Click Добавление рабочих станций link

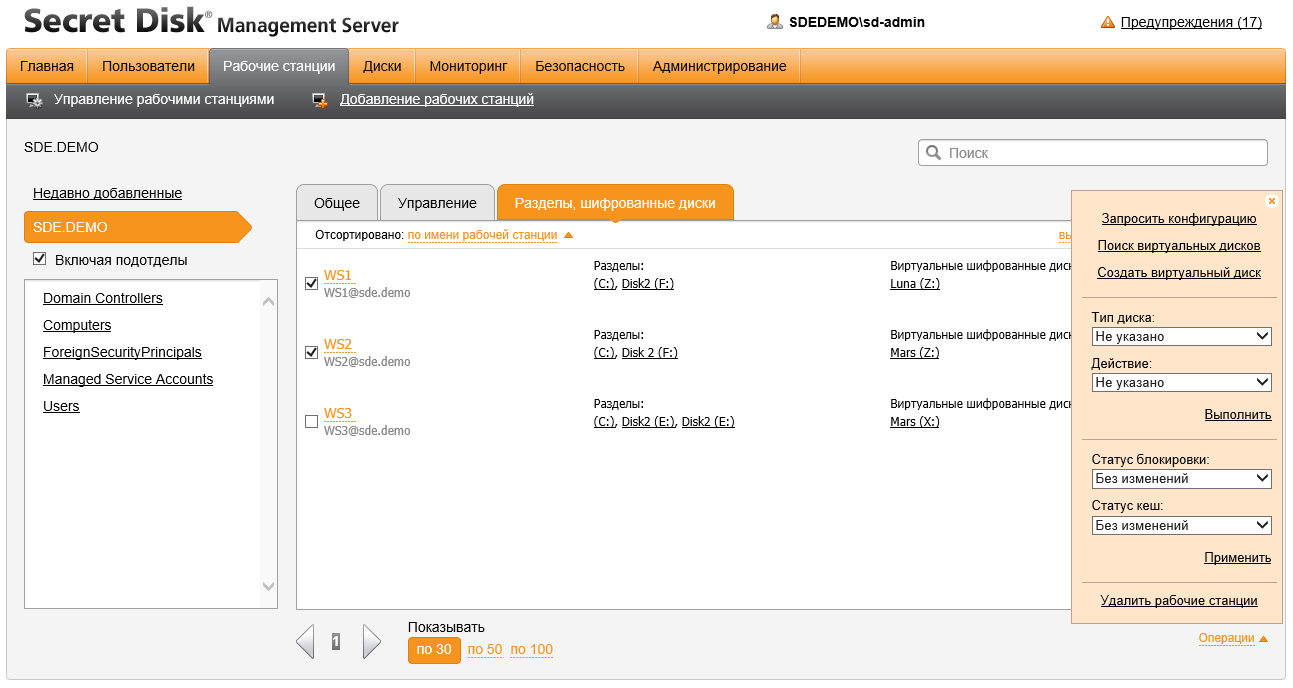(x=437, y=99)
